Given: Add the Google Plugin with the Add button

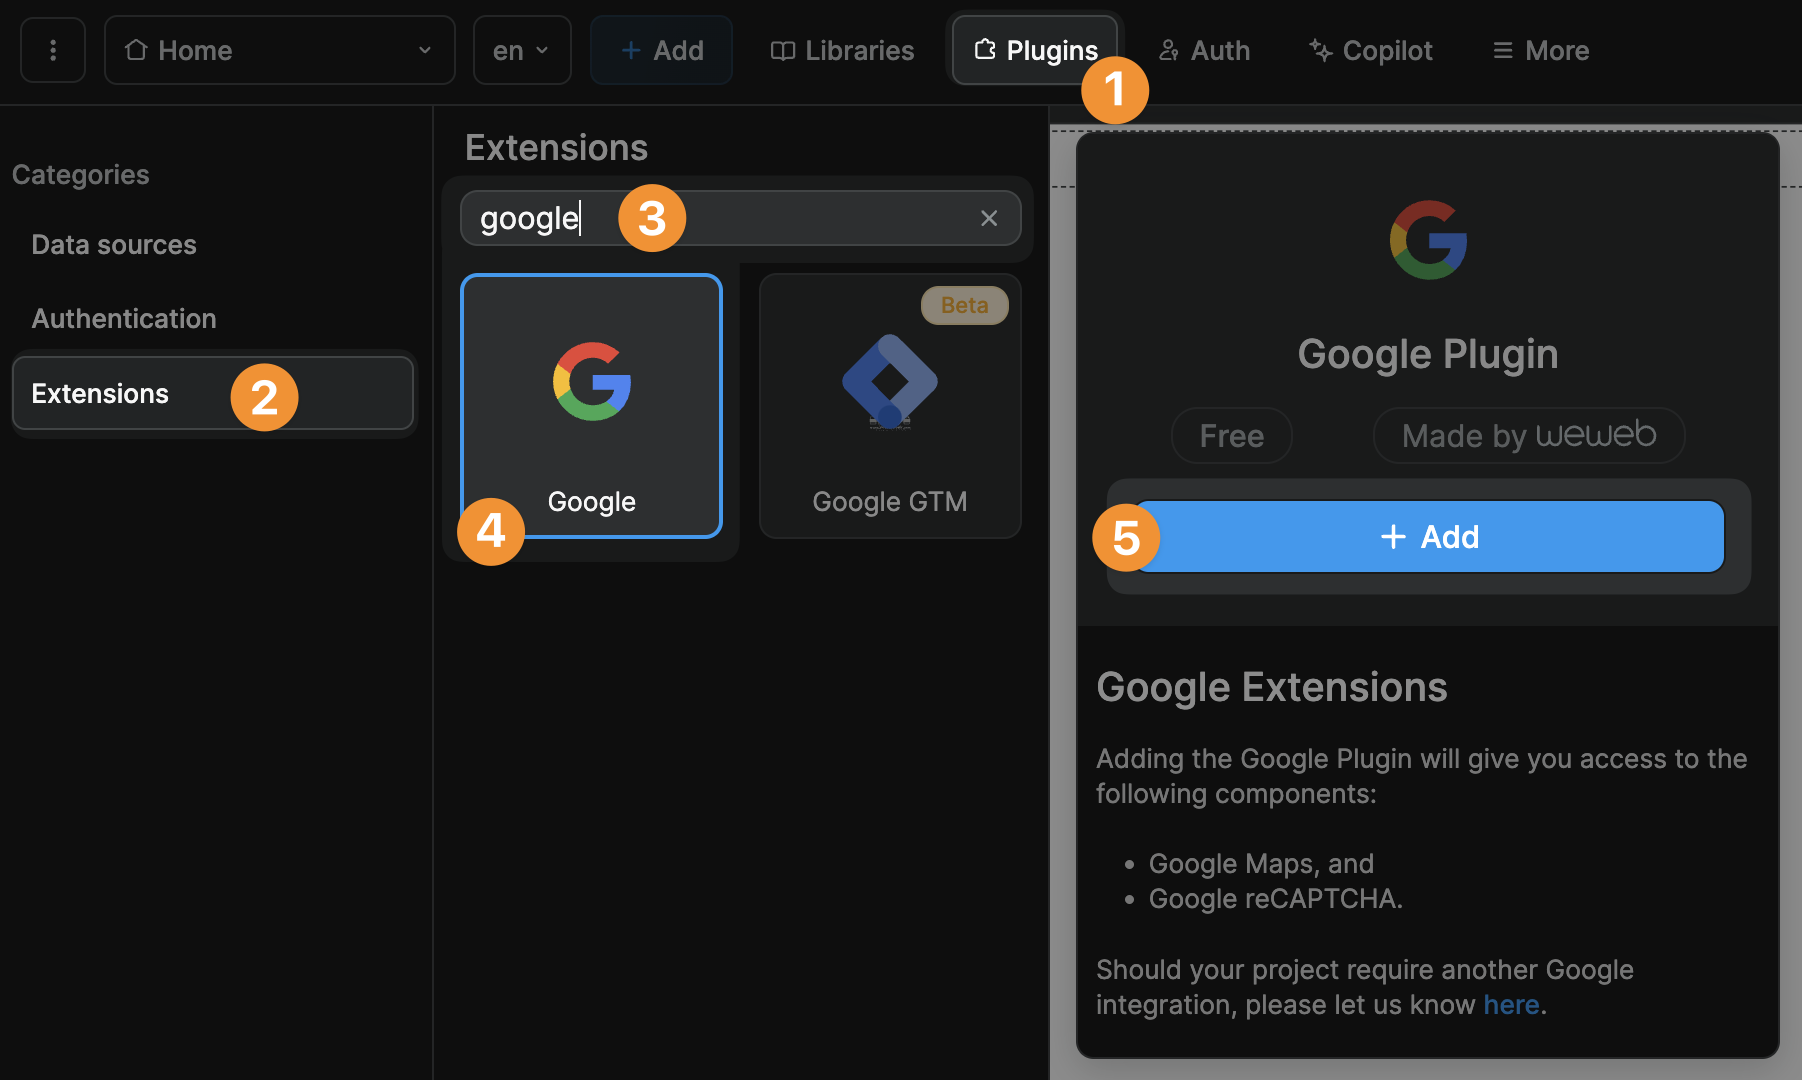Looking at the screenshot, I should pos(1428,536).
